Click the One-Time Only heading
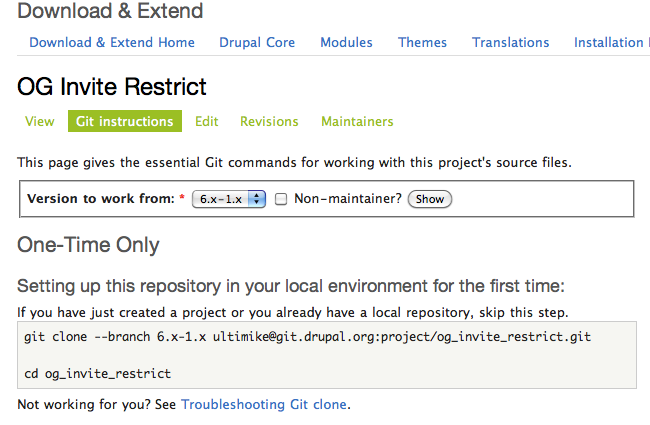The height and width of the screenshot is (425, 650). (88, 245)
